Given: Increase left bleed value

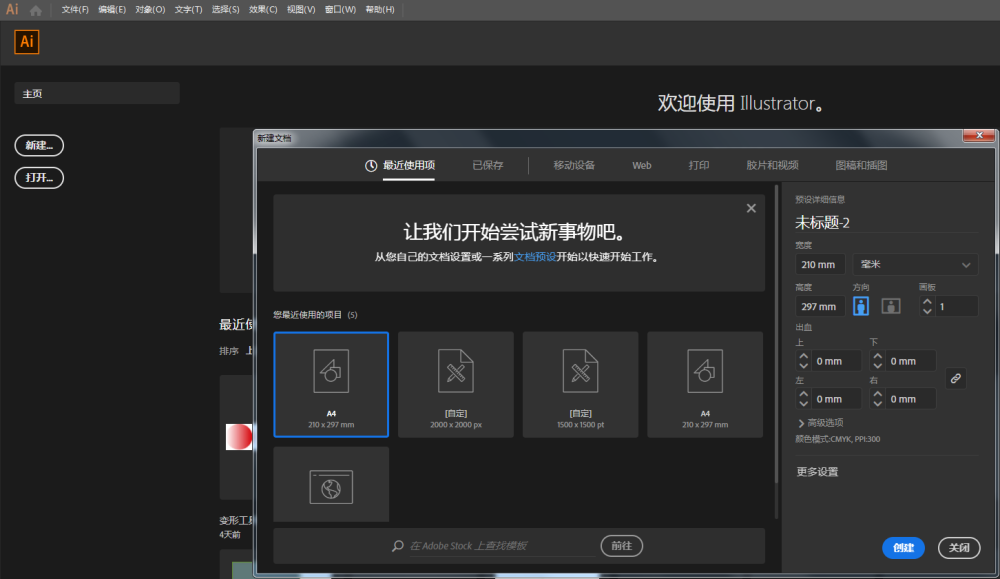Looking at the screenshot, I should tap(804, 394).
